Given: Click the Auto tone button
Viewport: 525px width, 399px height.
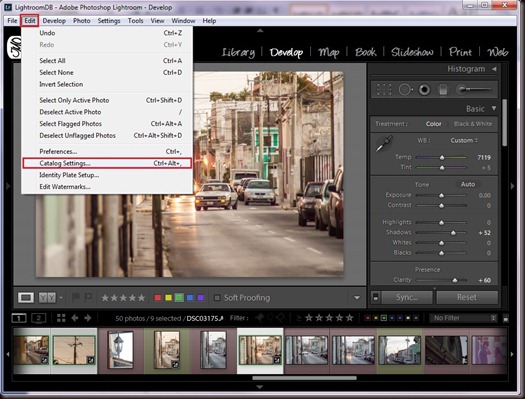Looking at the screenshot, I should pyautogui.click(x=468, y=184).
